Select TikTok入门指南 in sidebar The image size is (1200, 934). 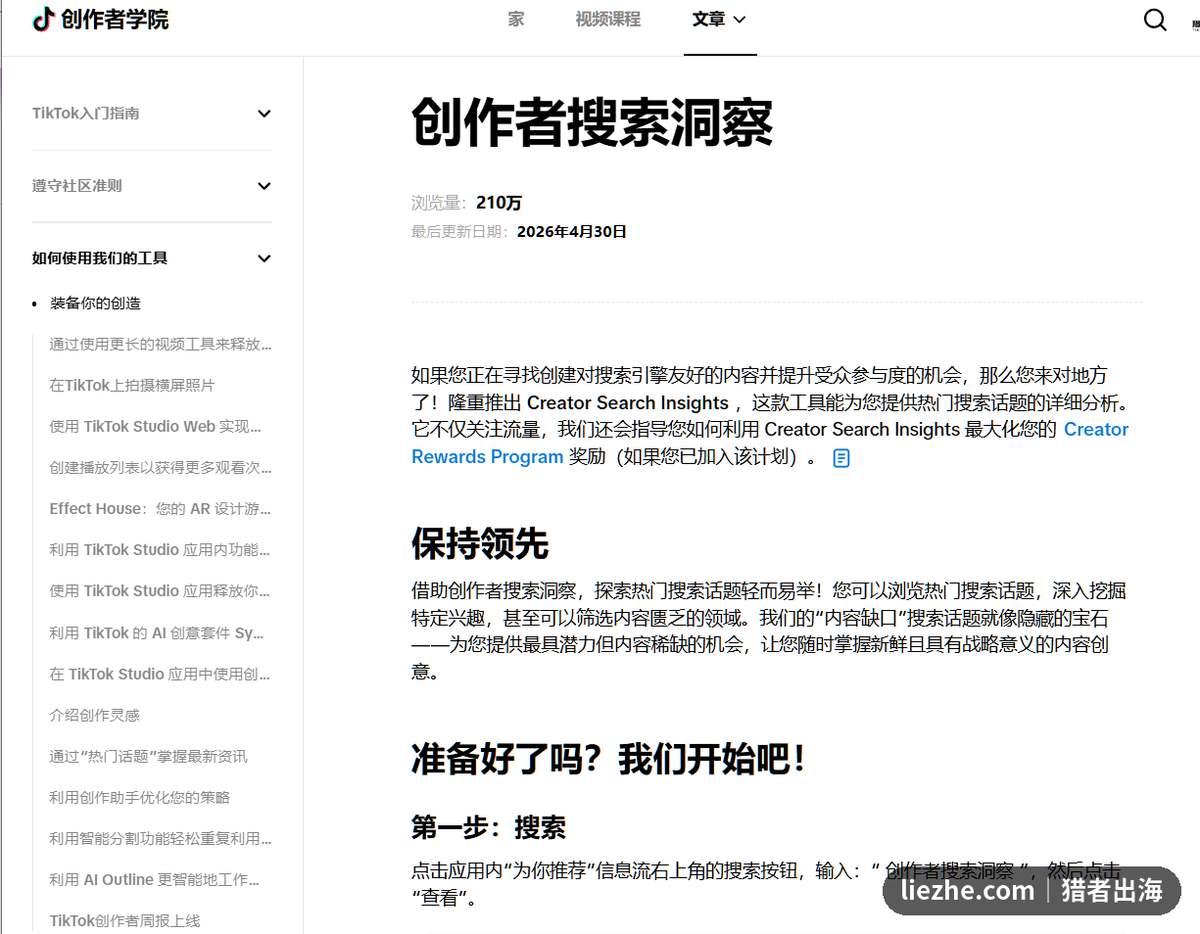point(86,114)
